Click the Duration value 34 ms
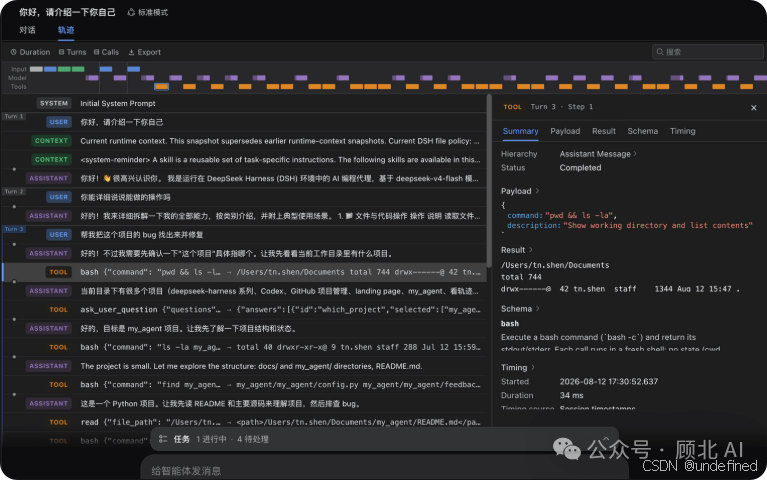Viewport: 767px width, 480px height. [571, 395]
